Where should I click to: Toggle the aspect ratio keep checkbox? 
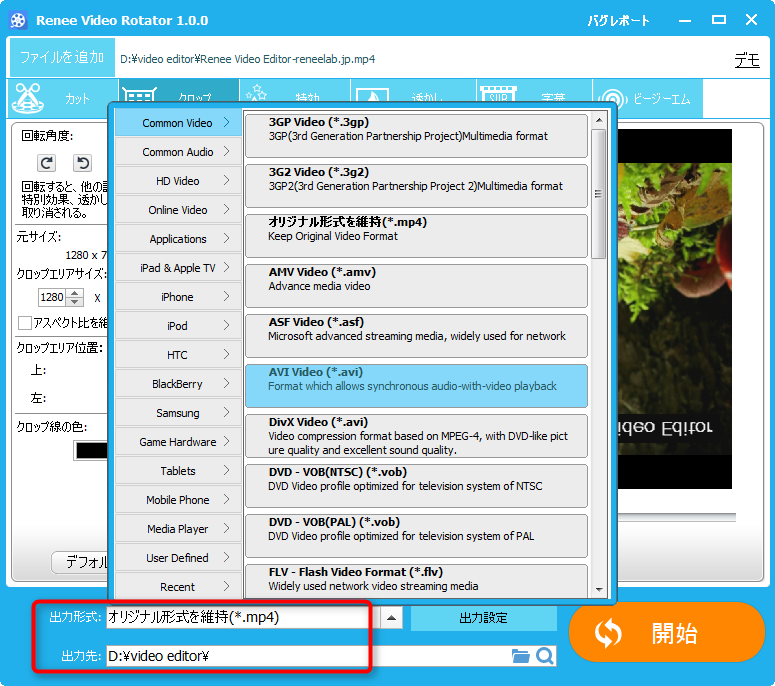point(24,323)
